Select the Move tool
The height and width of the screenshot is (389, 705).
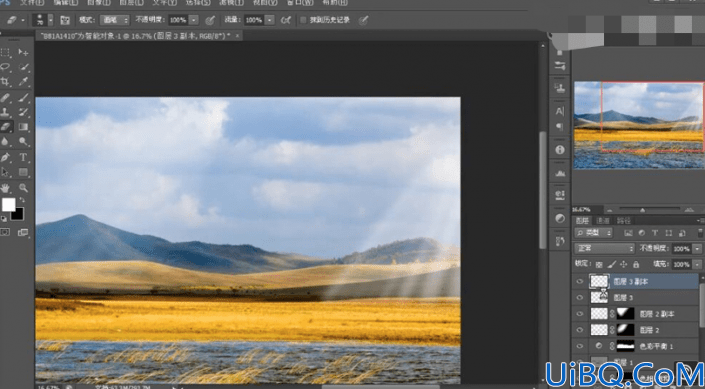(x=23, y=53)
